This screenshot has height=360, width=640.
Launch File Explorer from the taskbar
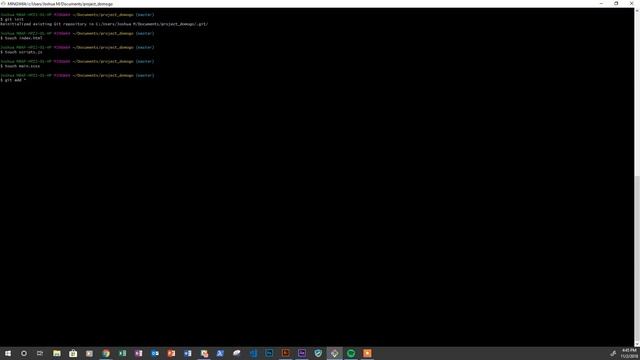coord(57,353)
